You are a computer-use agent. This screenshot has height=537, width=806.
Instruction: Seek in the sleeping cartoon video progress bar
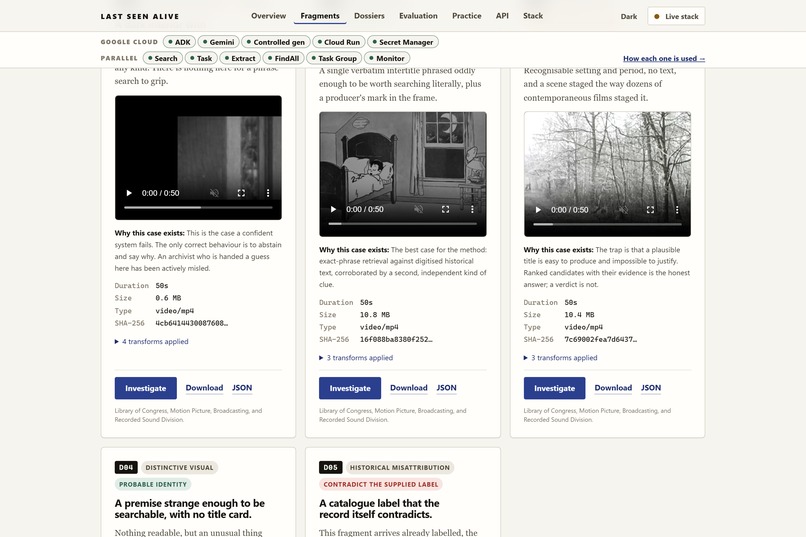pos(403,224)
